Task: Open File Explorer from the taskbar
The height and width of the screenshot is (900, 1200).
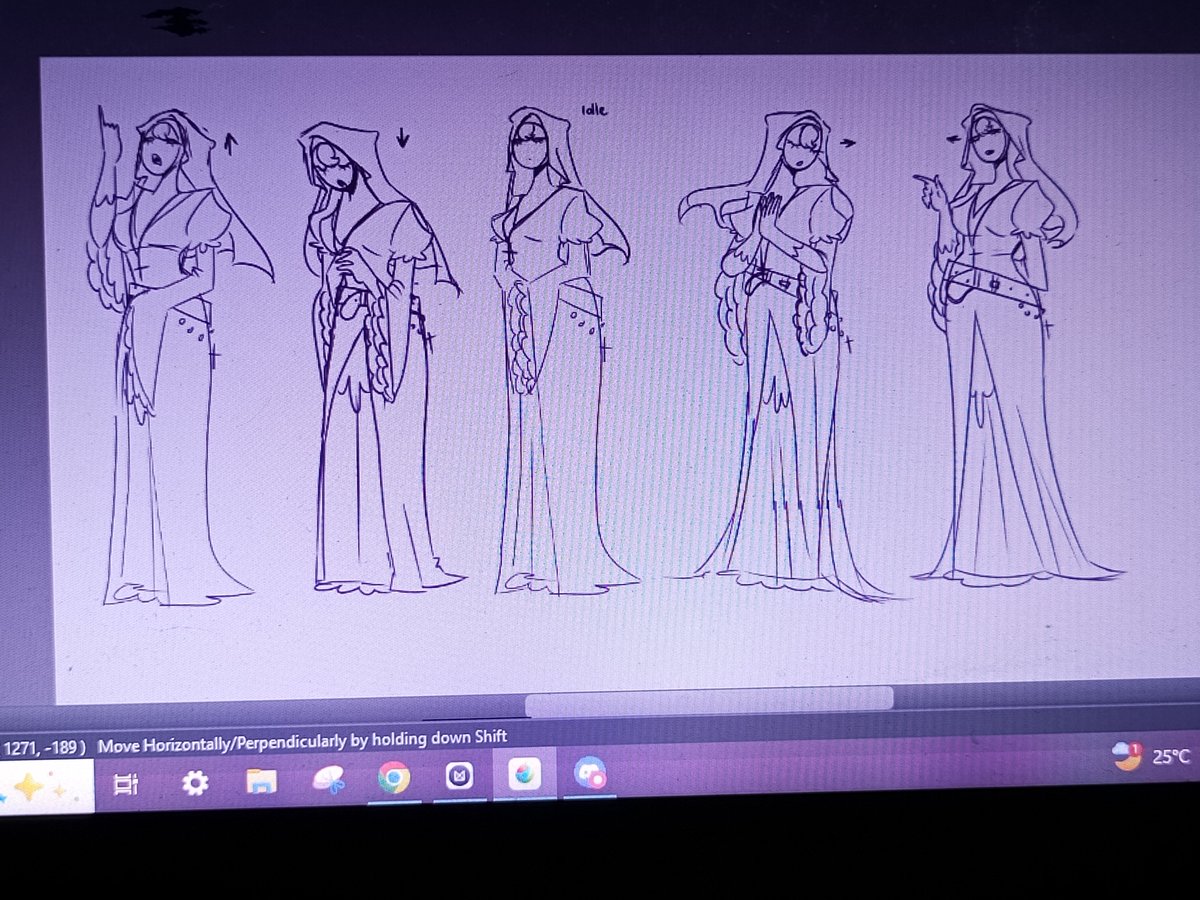Action: tap(262, 781)
